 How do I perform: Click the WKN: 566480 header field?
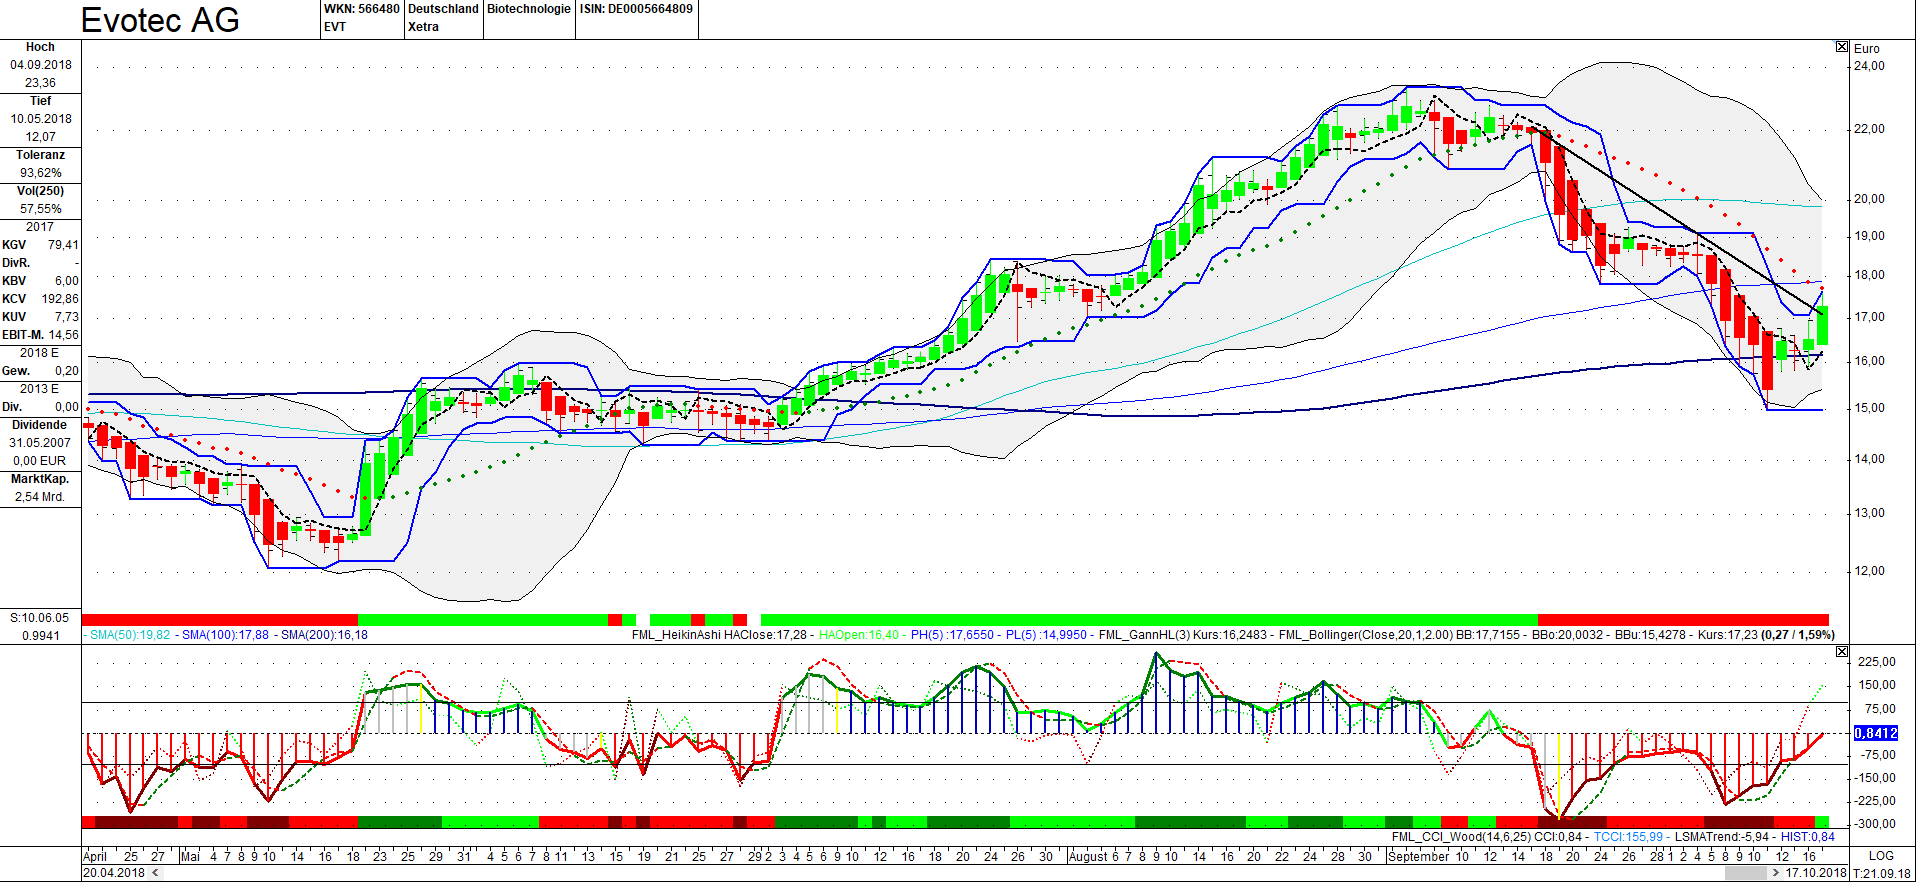(362, 9)
